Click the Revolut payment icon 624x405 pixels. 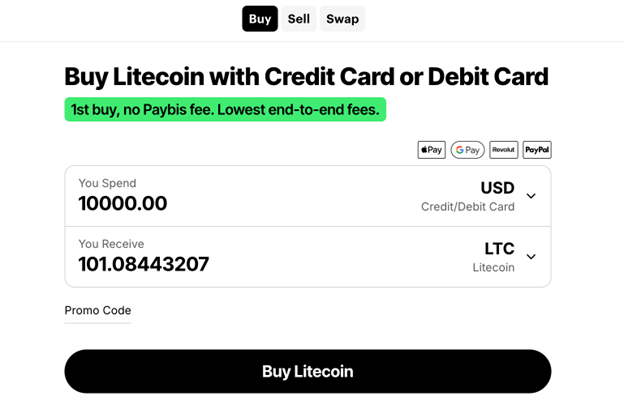click(x=503, y=150)
